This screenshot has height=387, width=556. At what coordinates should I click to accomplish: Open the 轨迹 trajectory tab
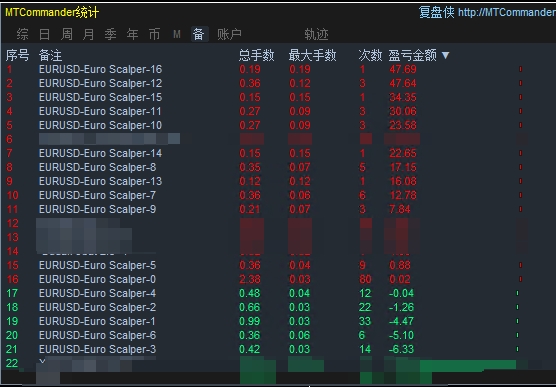(x=316, y=34)
